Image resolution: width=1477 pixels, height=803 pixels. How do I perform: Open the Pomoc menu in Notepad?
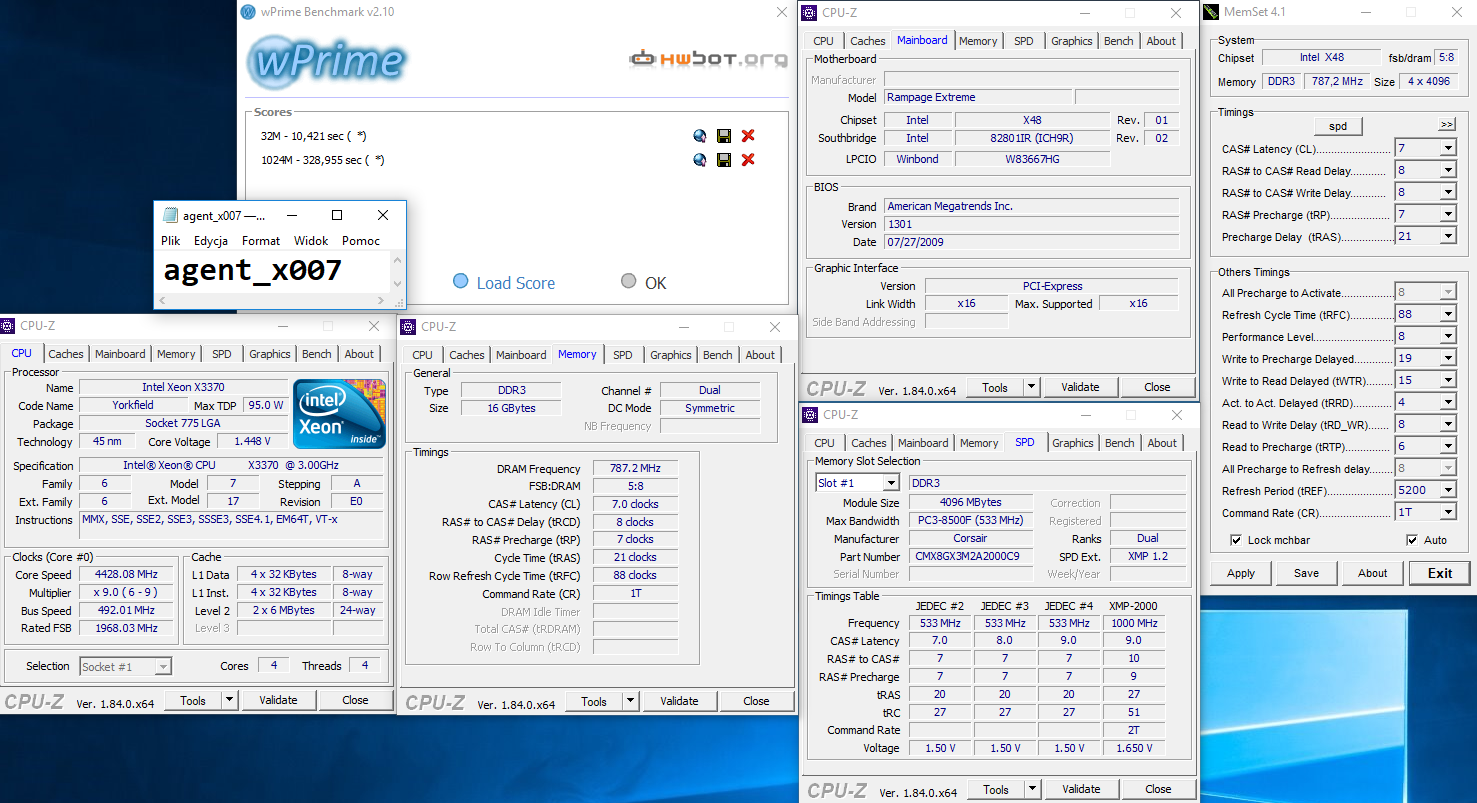pos(361,241)
